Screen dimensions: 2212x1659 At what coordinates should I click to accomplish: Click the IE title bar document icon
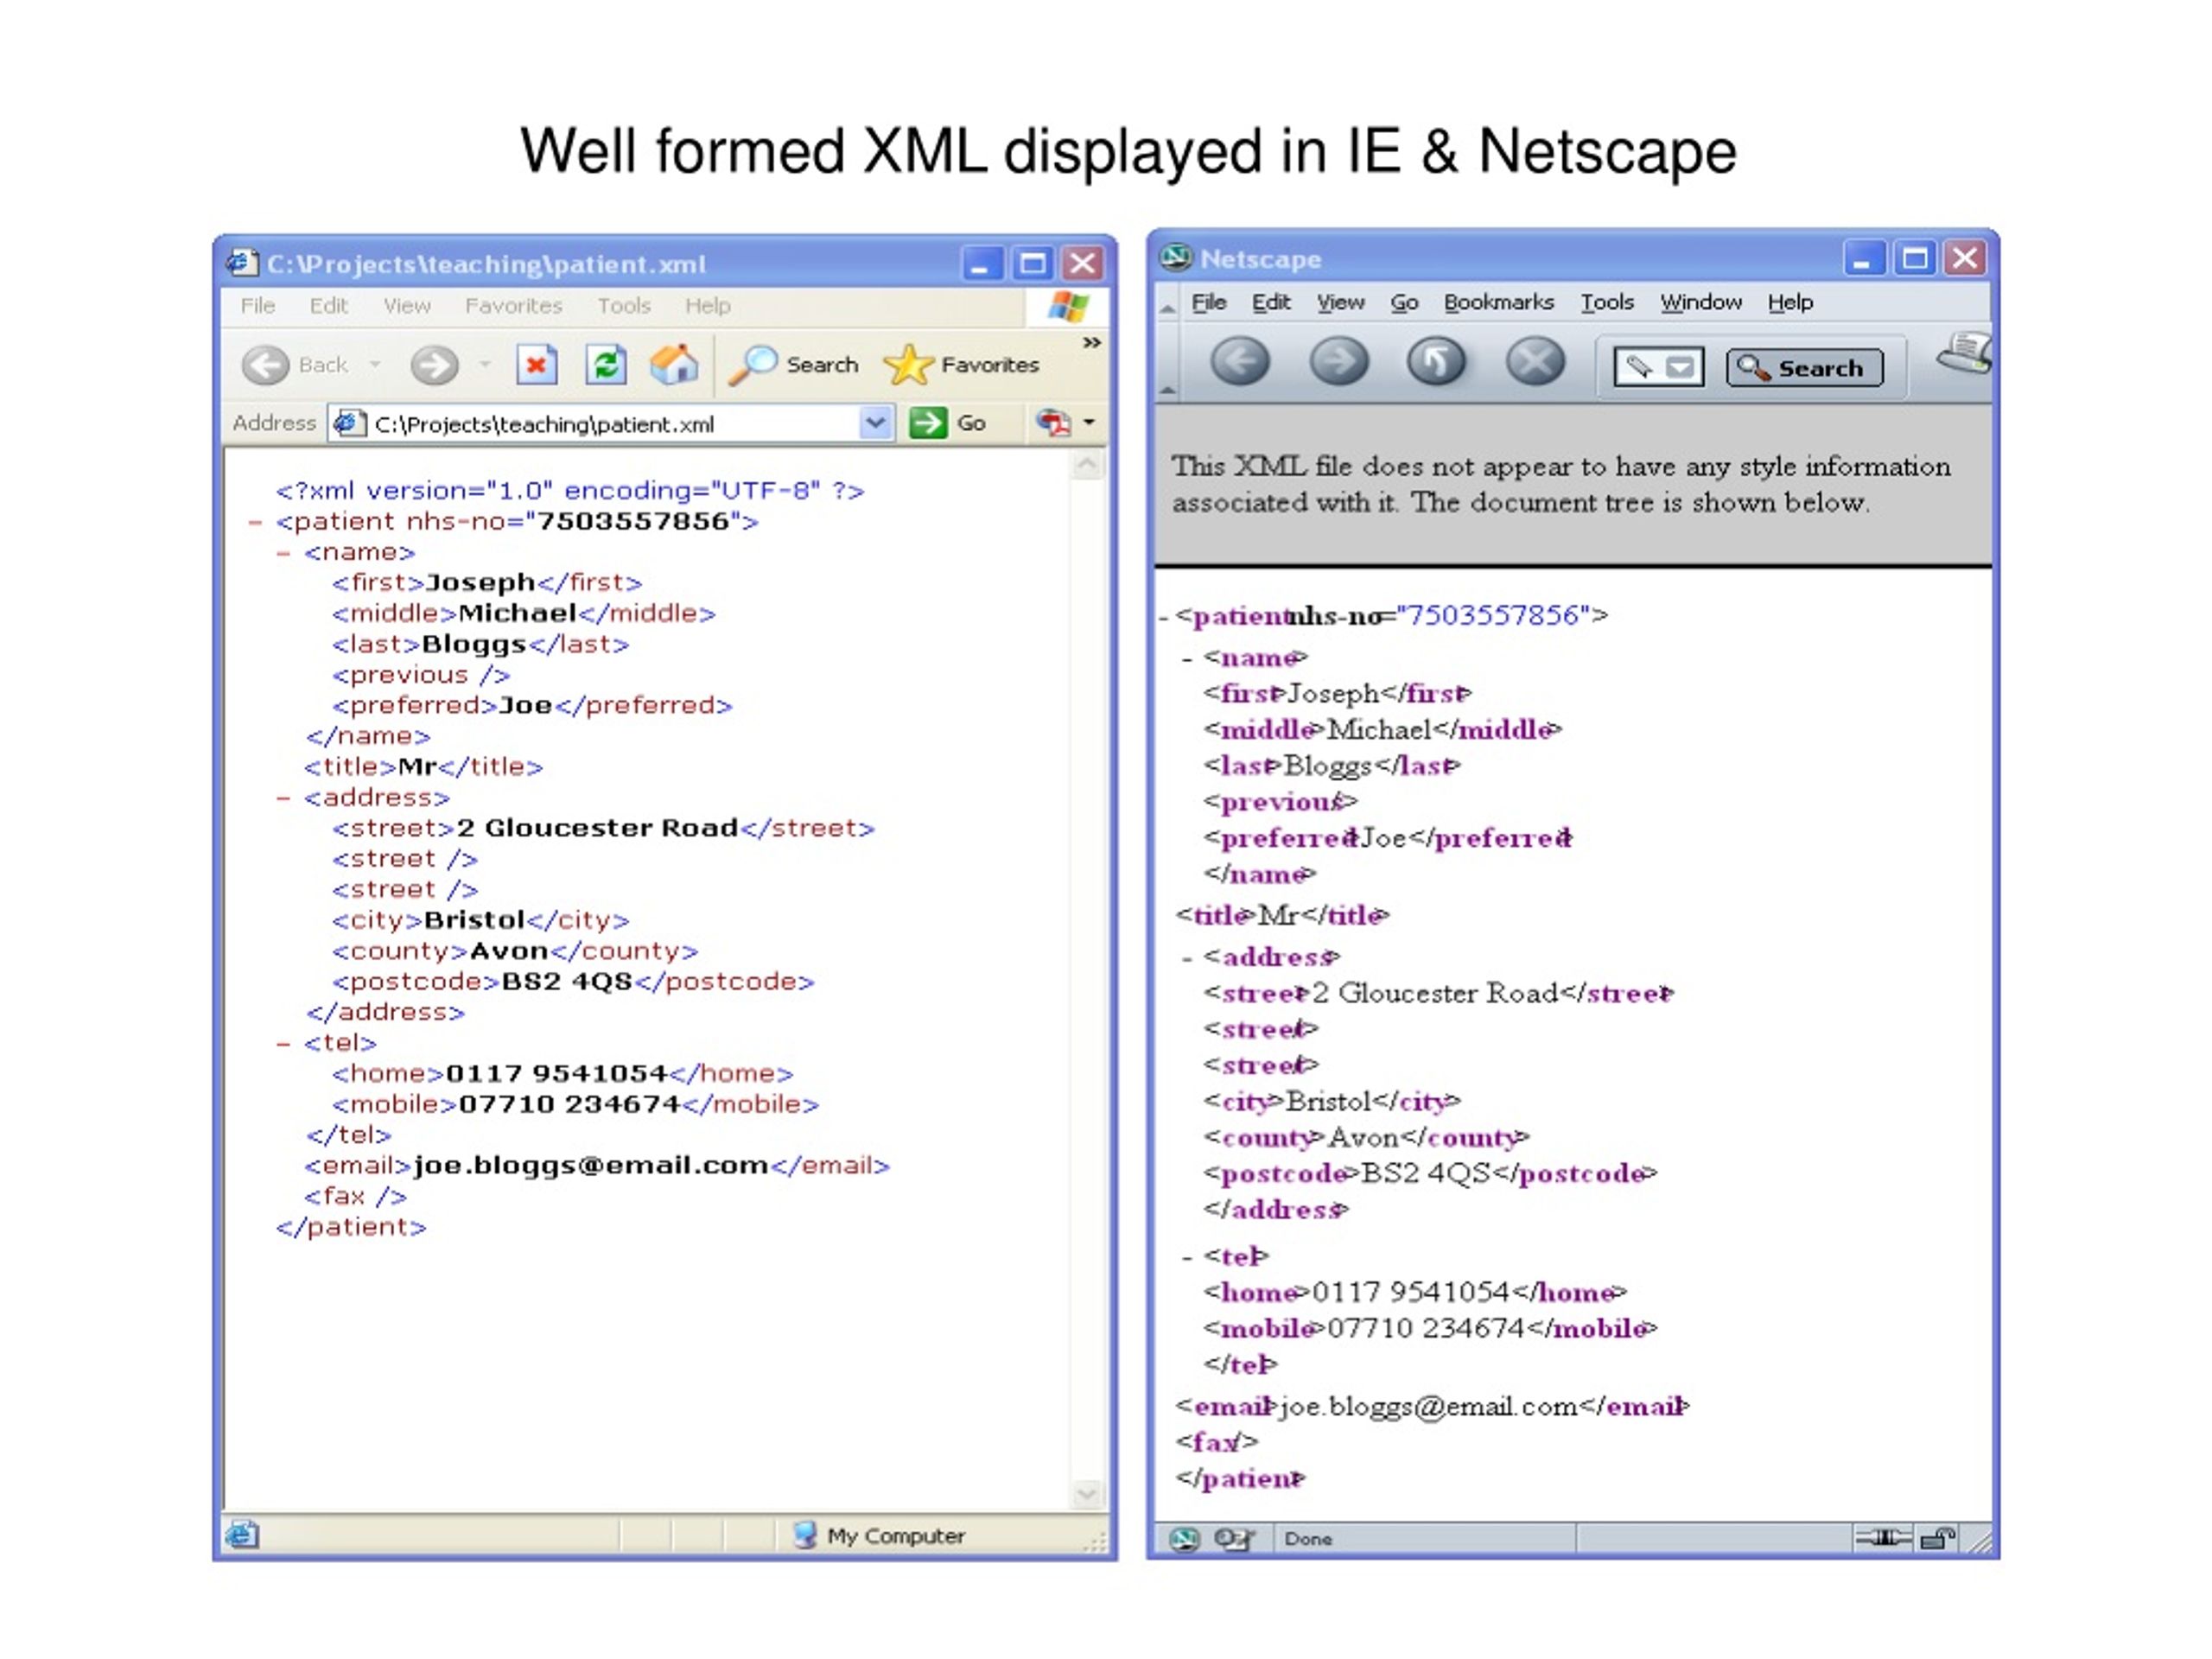pyautogui.click(x=243, y=263)
